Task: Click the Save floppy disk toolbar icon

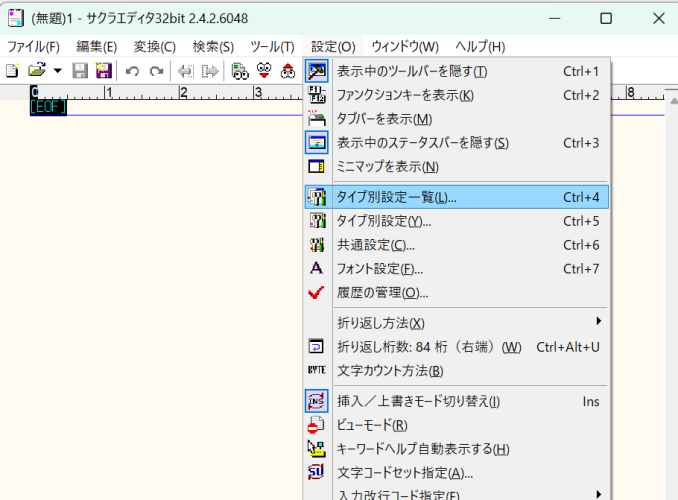Action: (80, 71)
